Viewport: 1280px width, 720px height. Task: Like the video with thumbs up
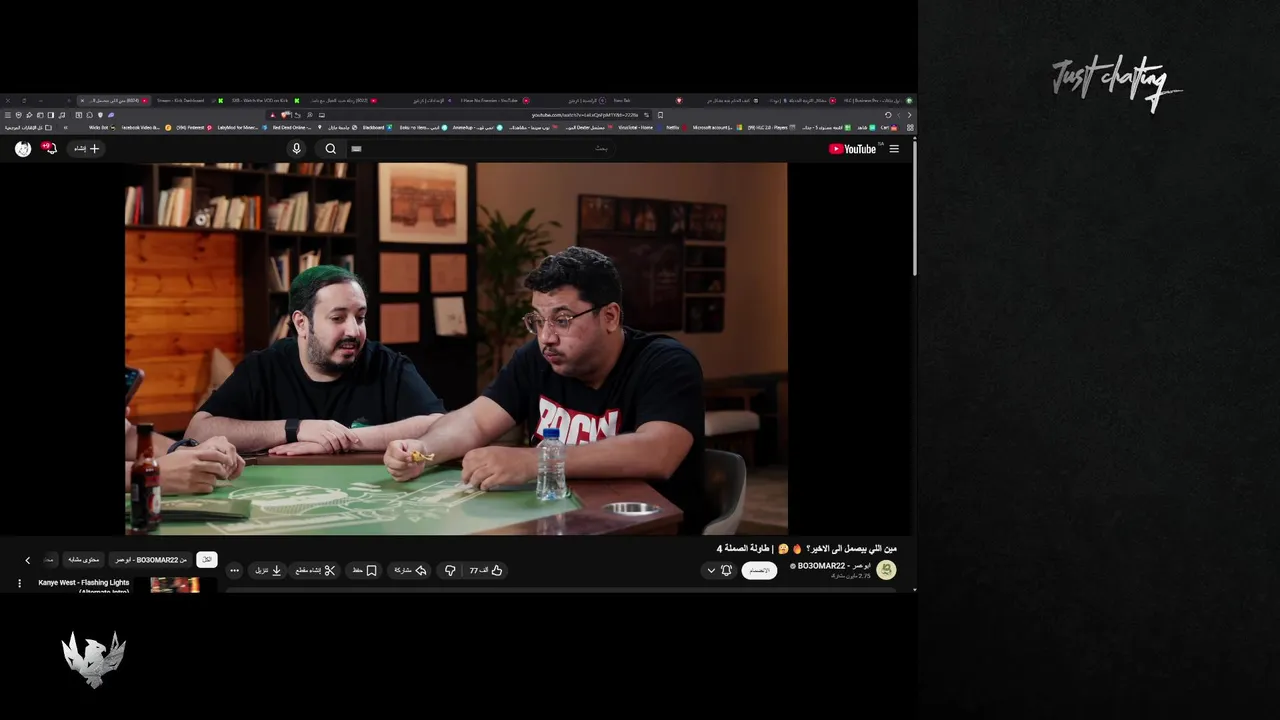tap(487, 570)
